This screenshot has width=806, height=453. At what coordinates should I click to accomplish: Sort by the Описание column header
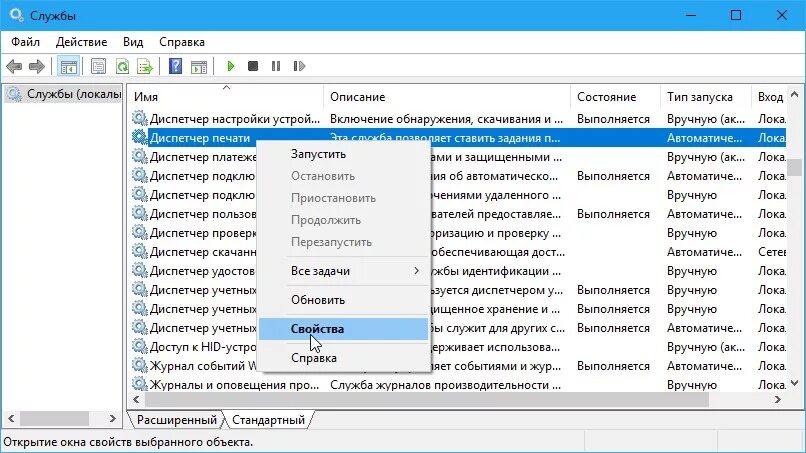click(447, 97)
